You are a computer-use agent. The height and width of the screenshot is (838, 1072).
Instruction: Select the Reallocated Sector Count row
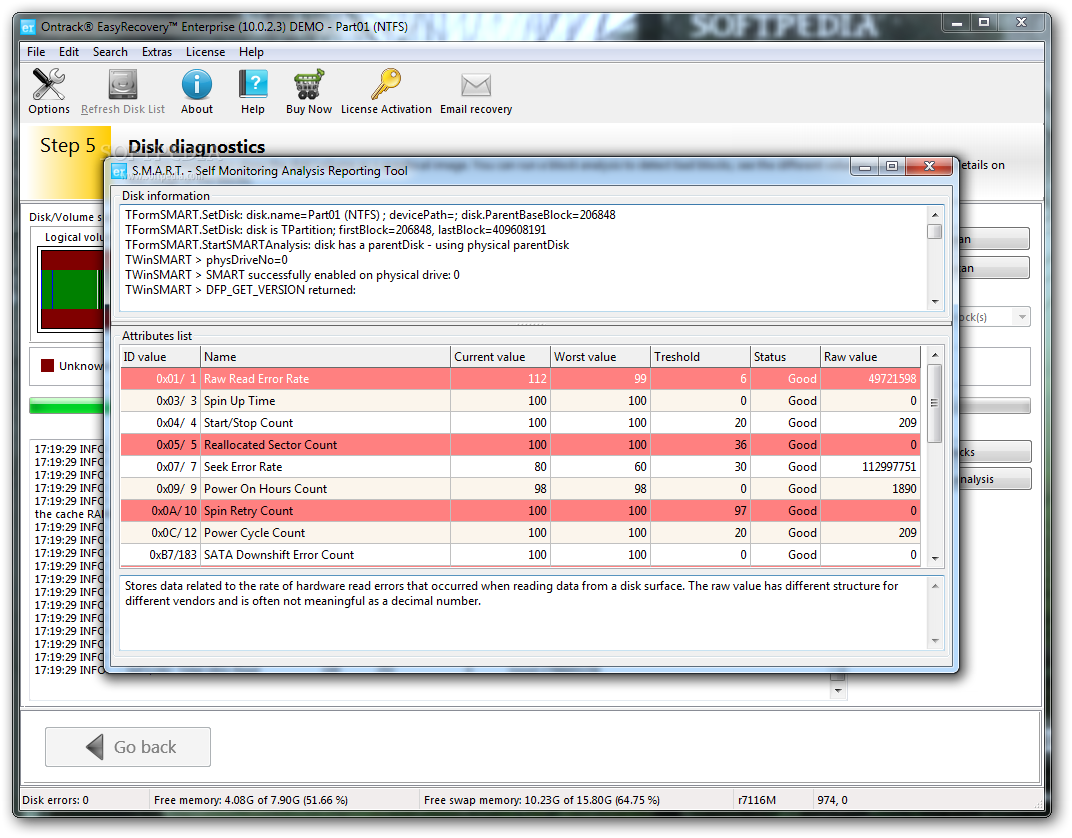tap(520, 444)
